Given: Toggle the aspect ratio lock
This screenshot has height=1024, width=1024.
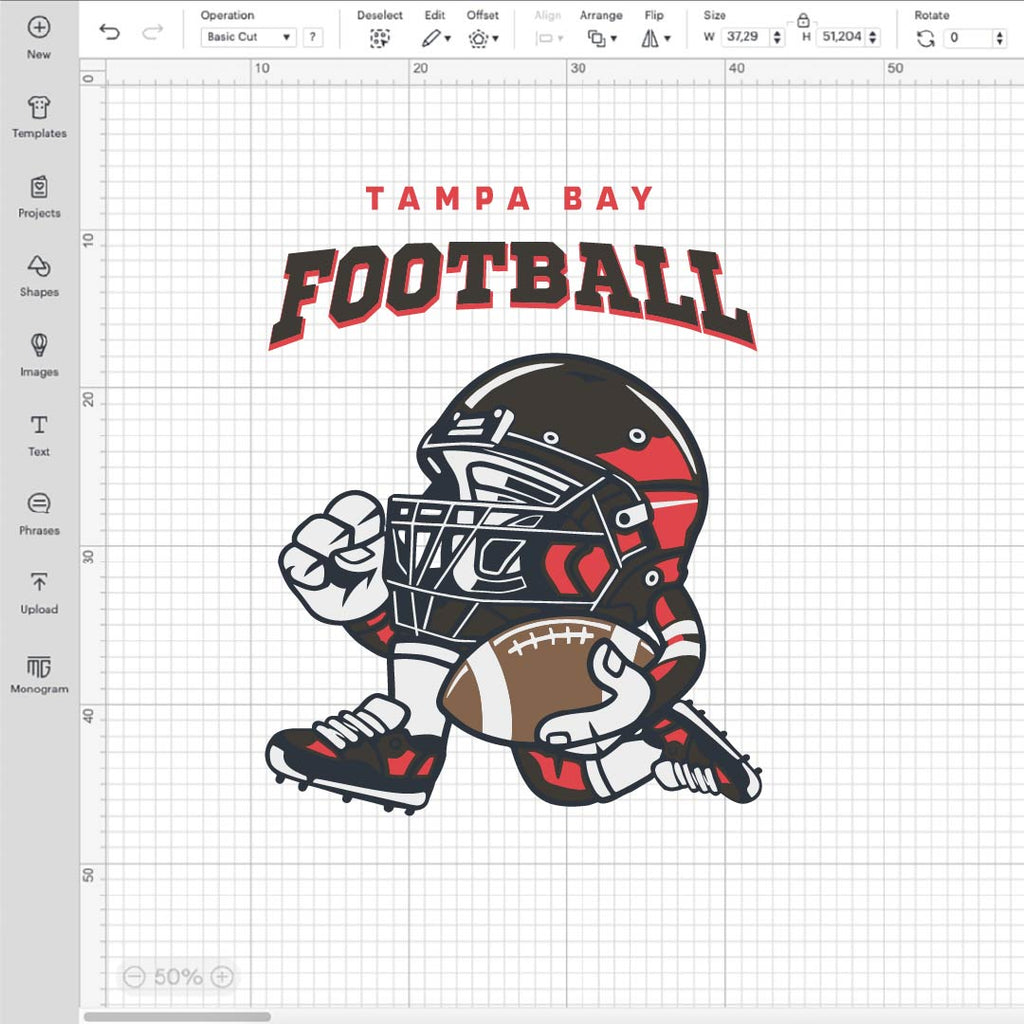Looking at the screenshot, I should [803, 20].
